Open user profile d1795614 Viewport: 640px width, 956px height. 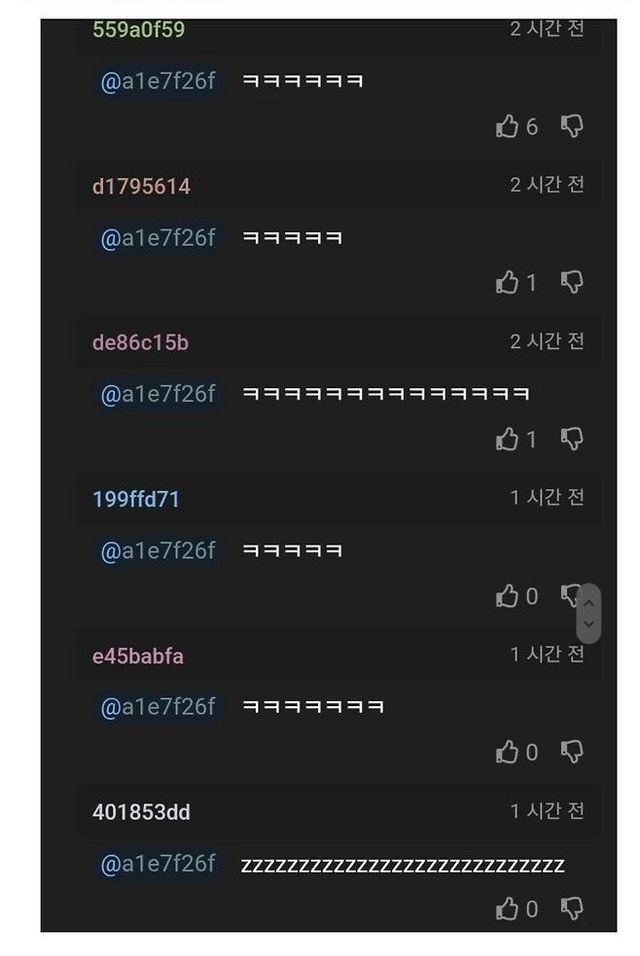(x=141, y=186)
